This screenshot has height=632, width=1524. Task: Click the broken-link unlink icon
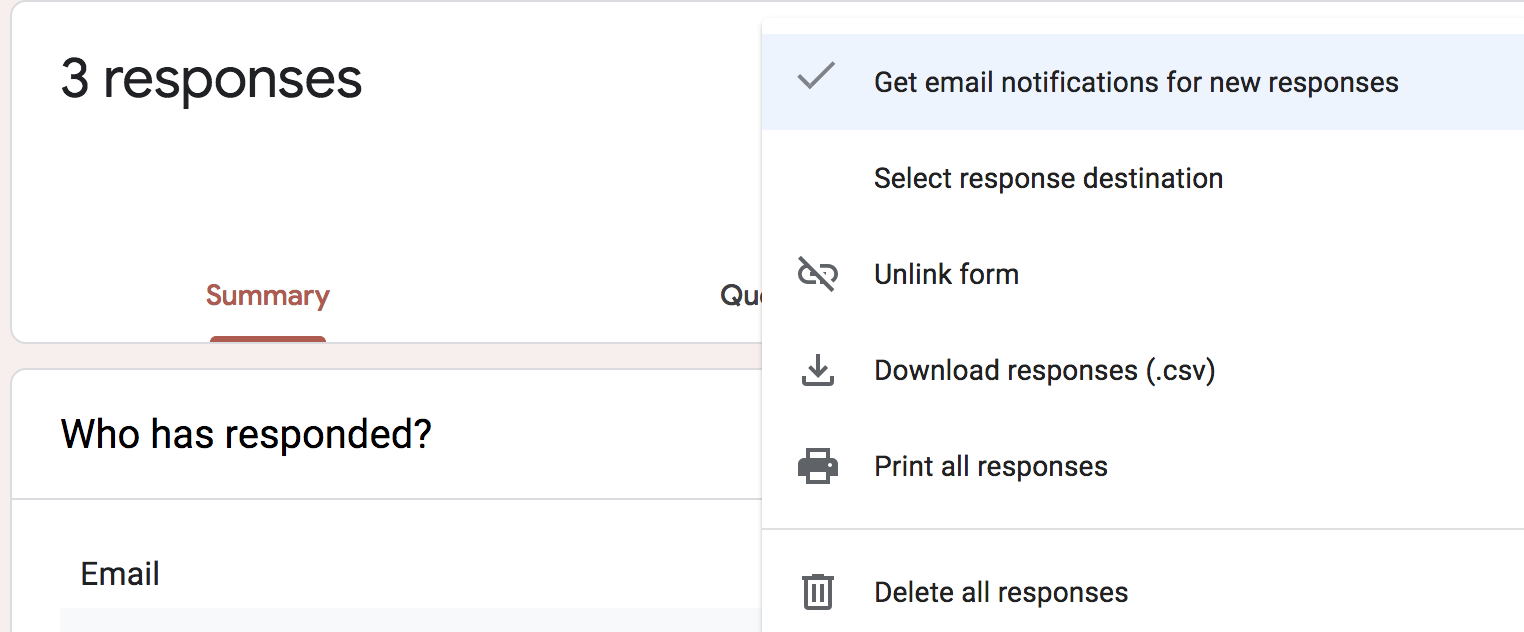(817, 274)
